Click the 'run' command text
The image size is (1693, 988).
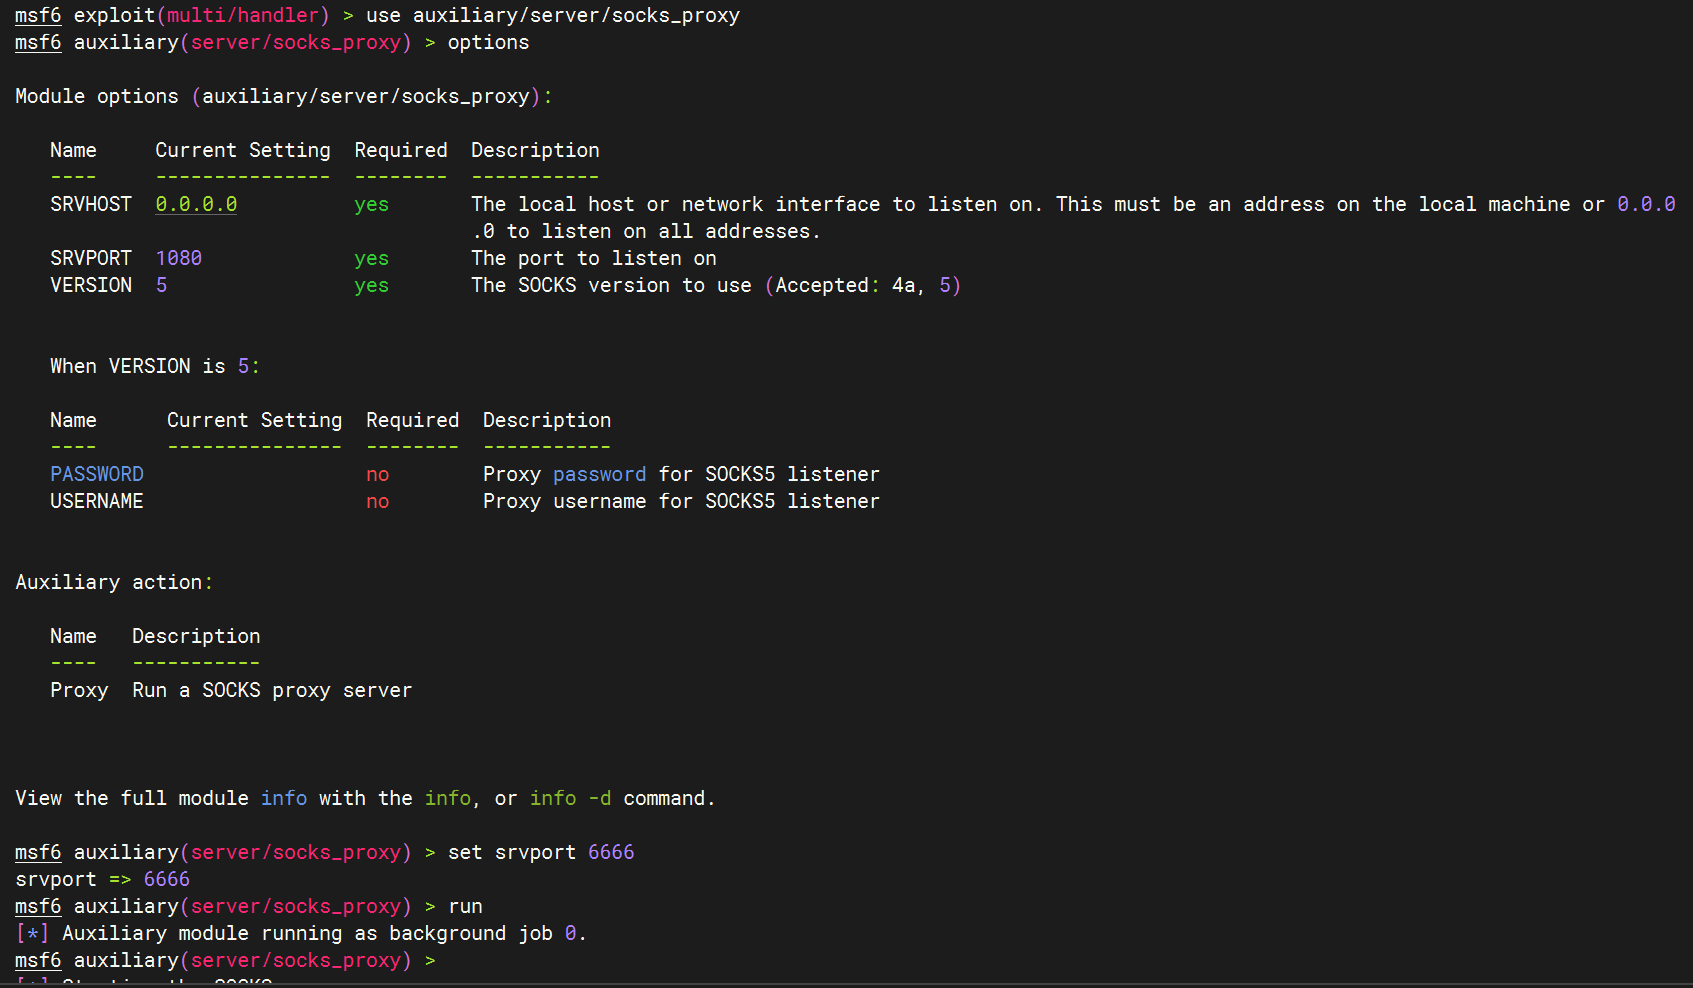click(465, 906)
